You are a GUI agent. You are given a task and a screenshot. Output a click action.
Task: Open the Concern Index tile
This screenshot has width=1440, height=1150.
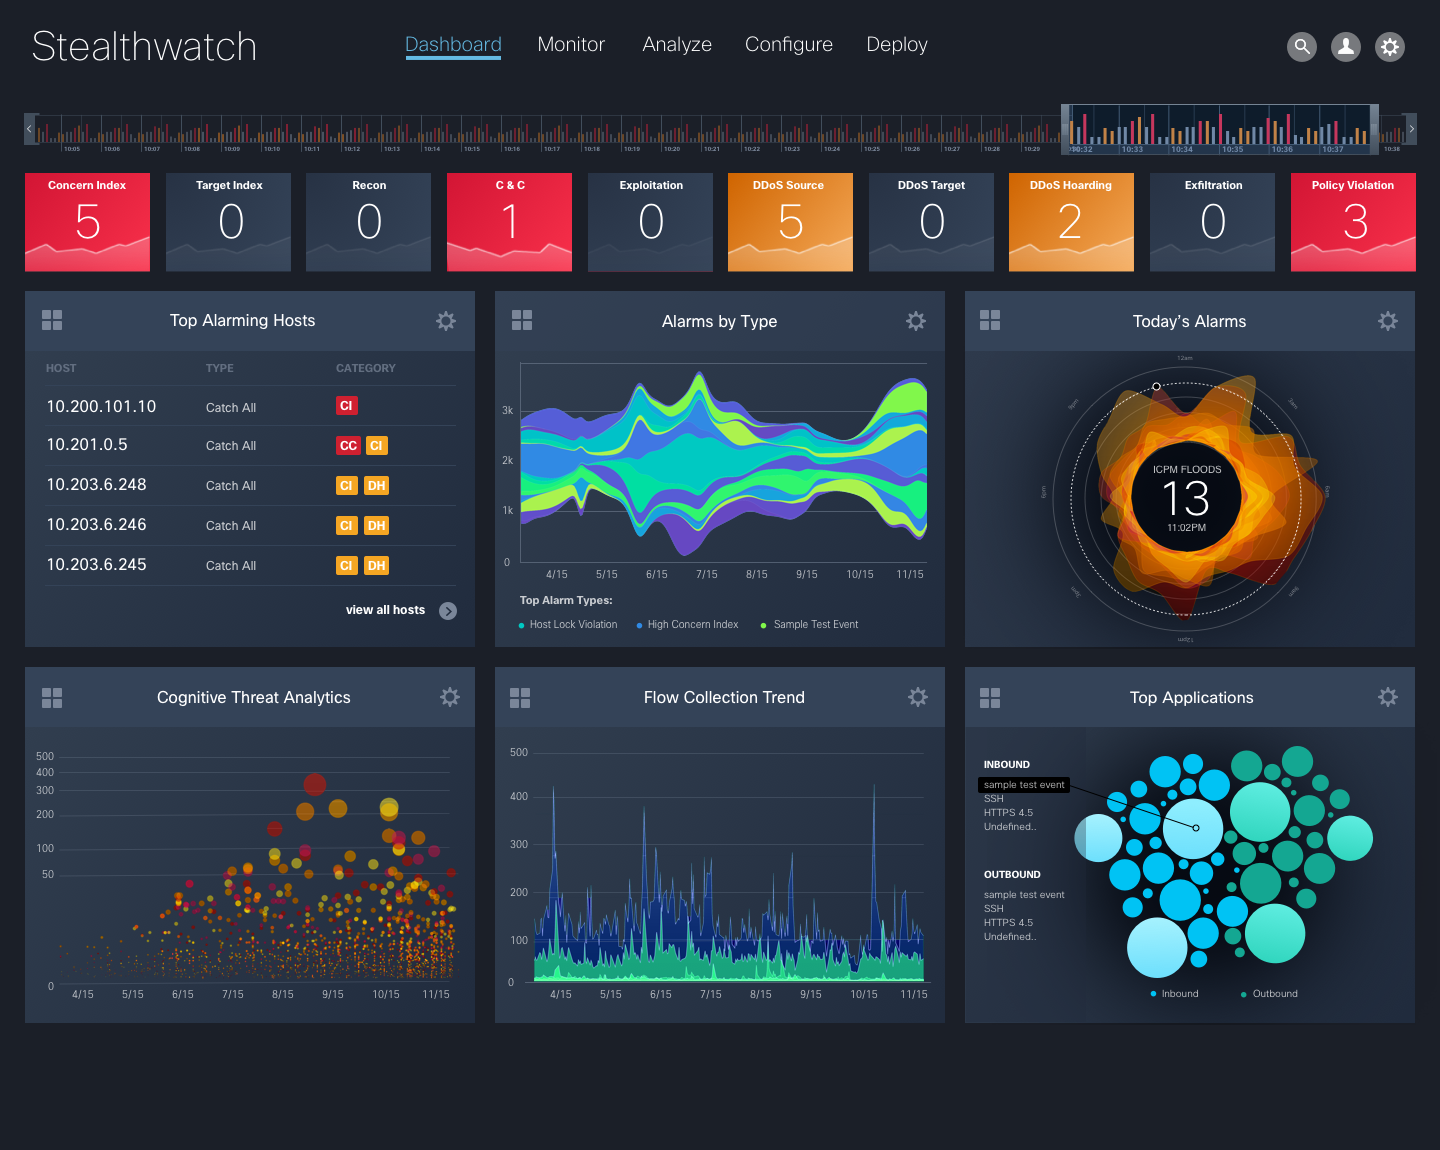(x=87, y=222)
